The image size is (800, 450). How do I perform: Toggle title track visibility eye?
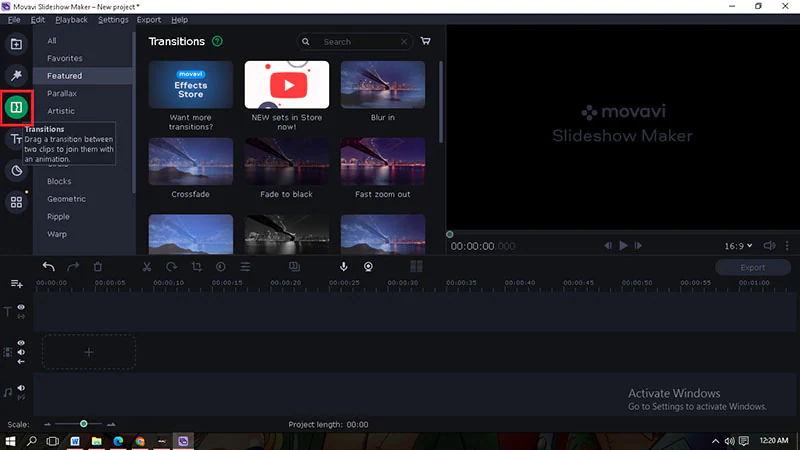(21, 307)
